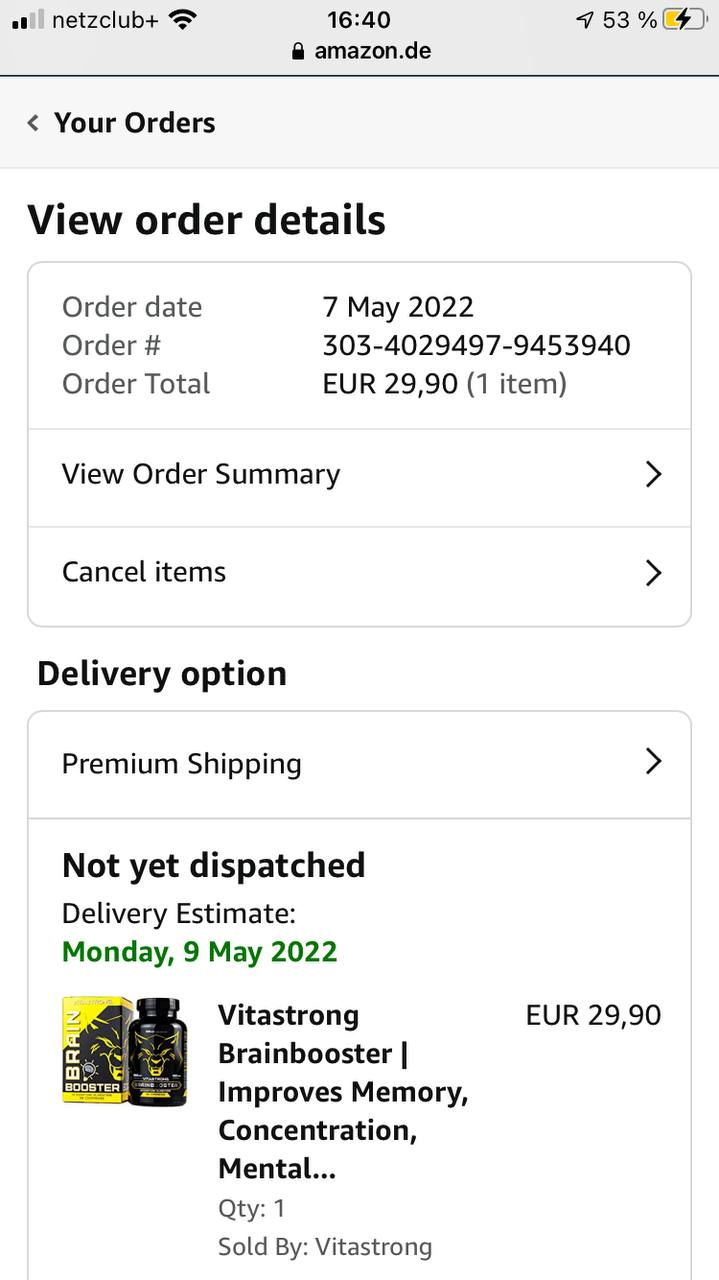Tap the Monday, 9 May 2022 delivery estimate
Viewport: 719px width, 1280px height.
pyautogui.click(x=200, y=951)
